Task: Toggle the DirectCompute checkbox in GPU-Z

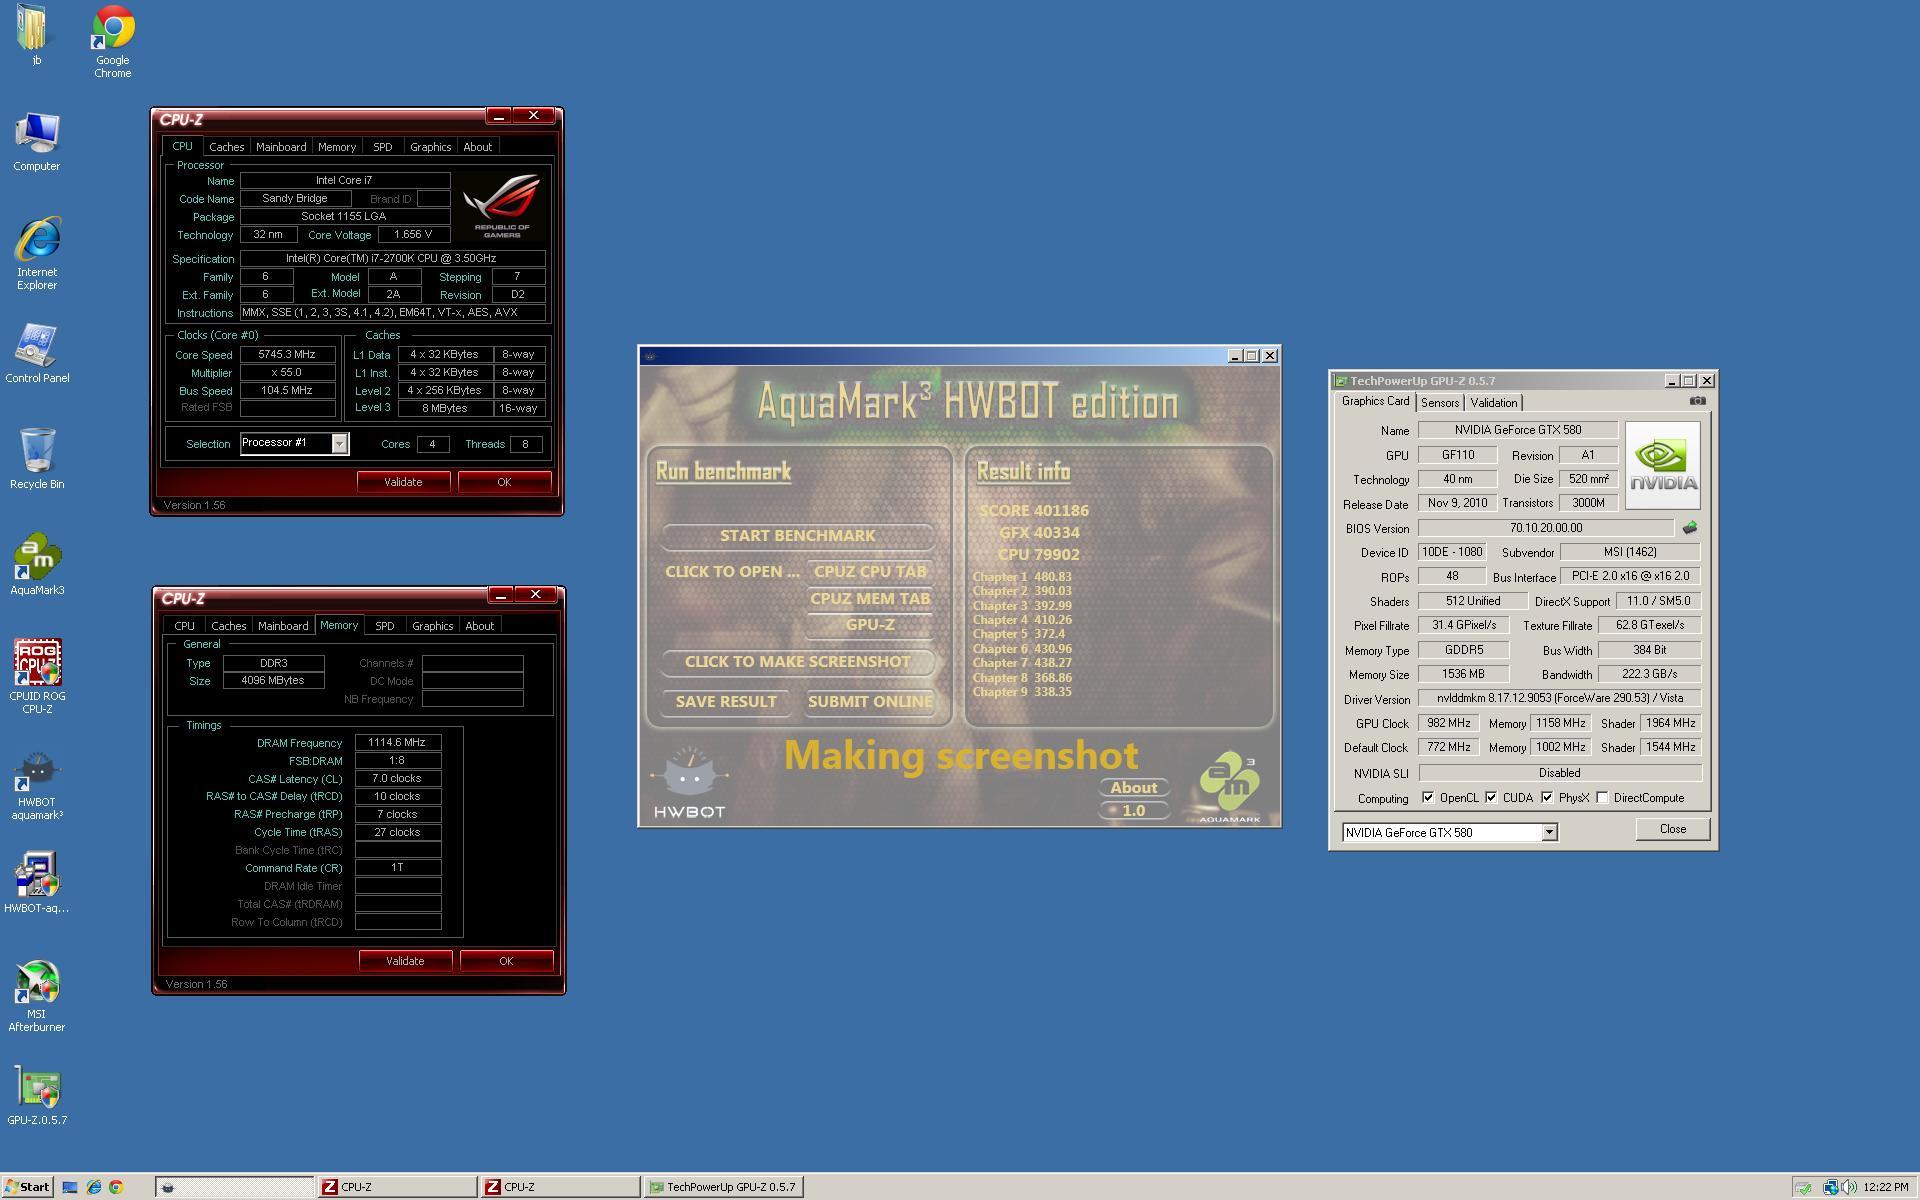Action: pos(1602,798)
